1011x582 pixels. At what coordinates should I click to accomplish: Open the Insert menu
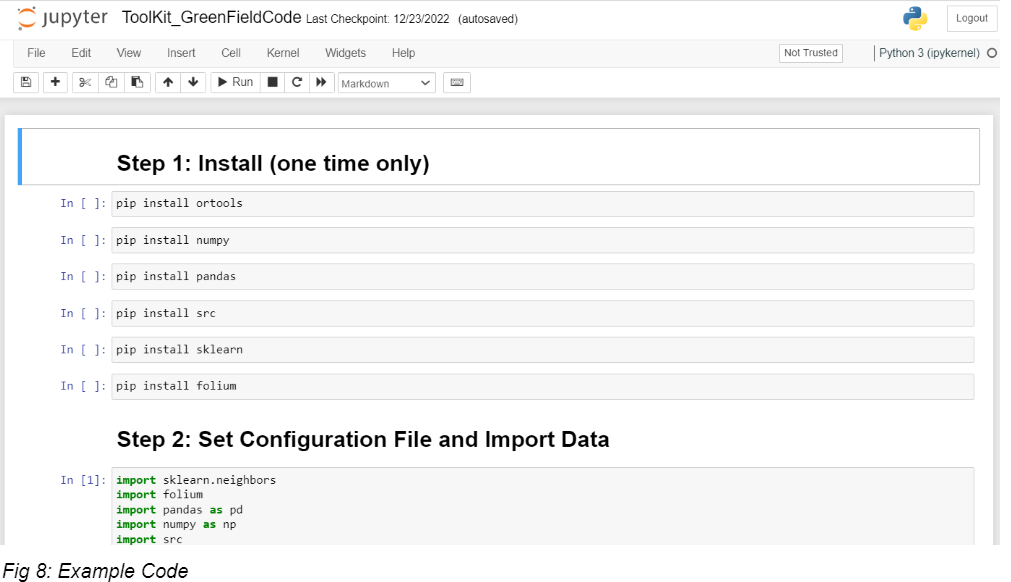(x=181, y=53)
